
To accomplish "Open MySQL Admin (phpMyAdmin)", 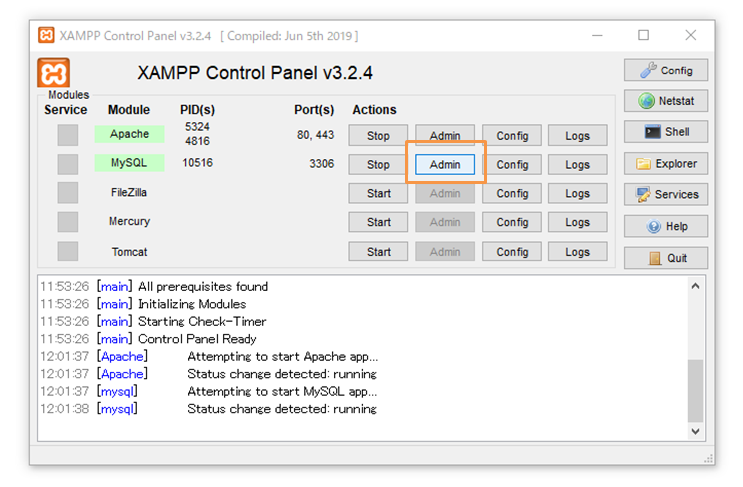I will tap(445, 164).
